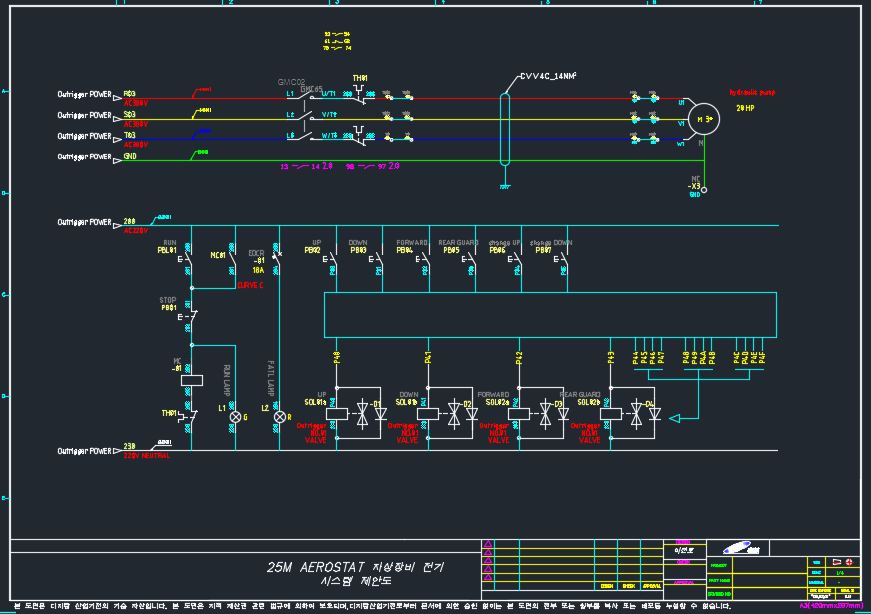The height and width of the screenshot is (614, 871).
Task: Select the red CURVE C text
Action: [251, 285]
